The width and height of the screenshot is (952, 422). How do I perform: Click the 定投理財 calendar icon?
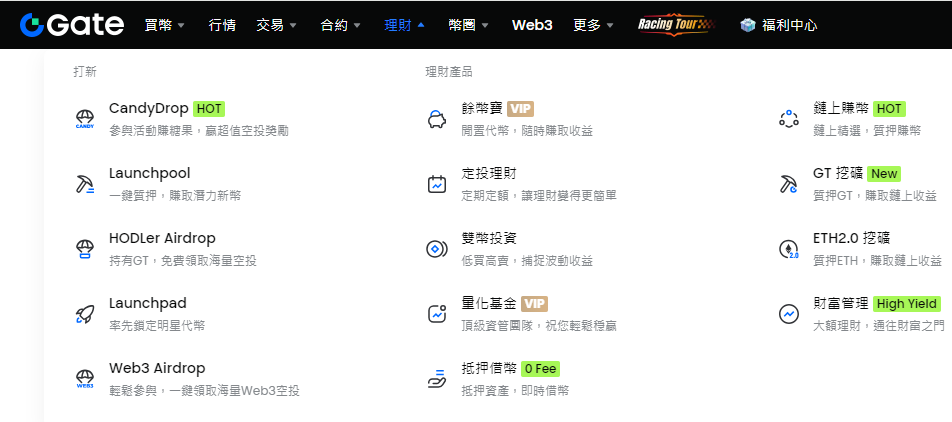(437, 184)
